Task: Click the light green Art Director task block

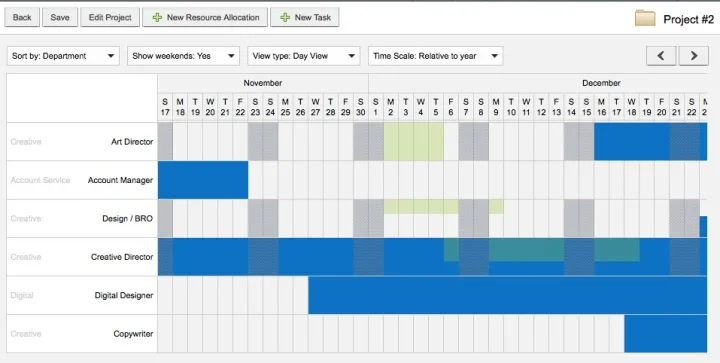Action: 414,142
